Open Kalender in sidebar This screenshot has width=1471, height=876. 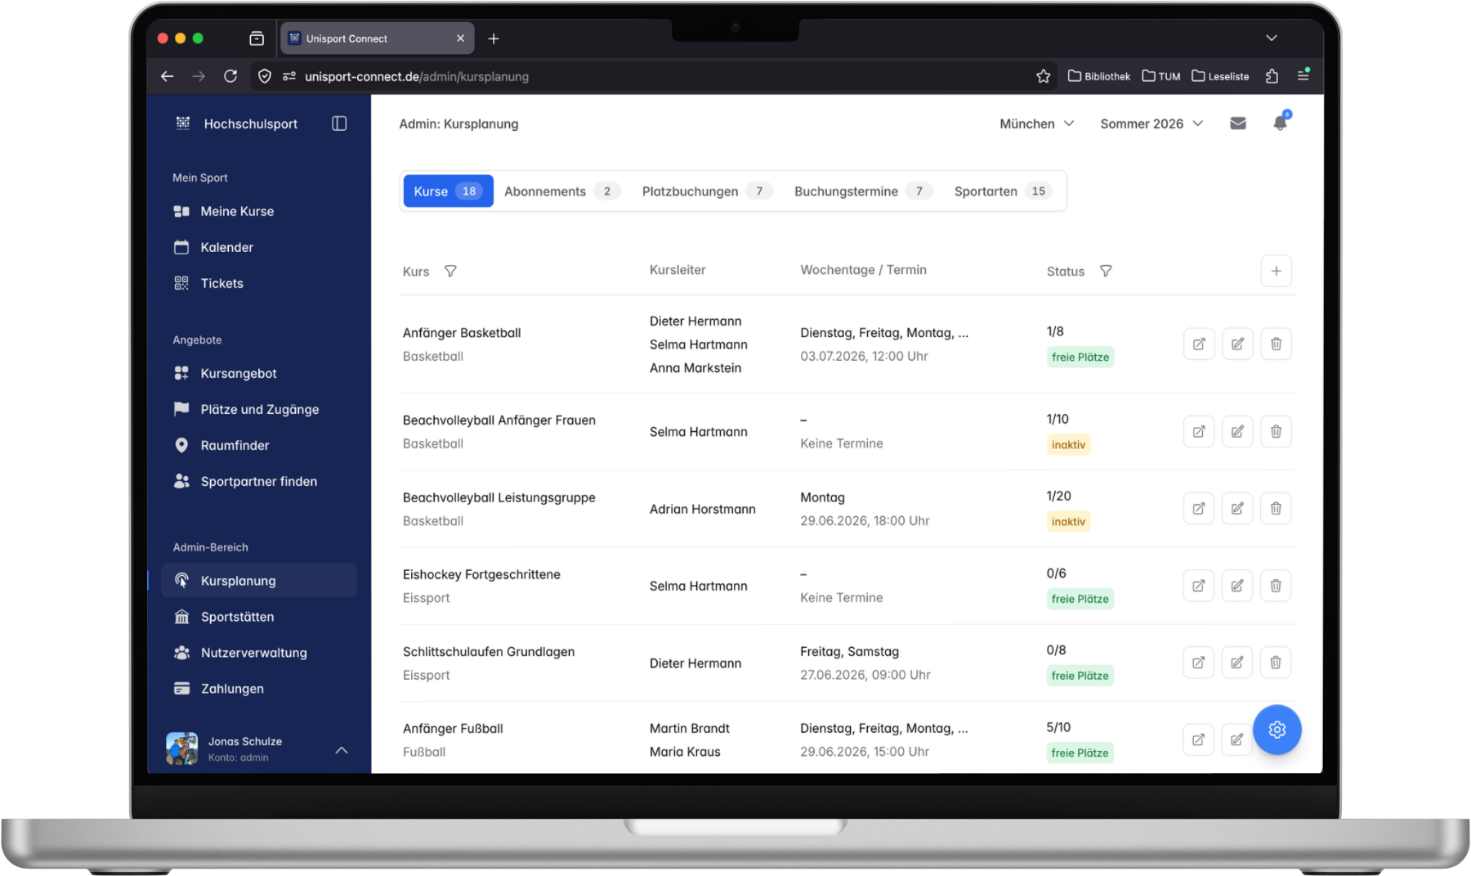[259, 247]
